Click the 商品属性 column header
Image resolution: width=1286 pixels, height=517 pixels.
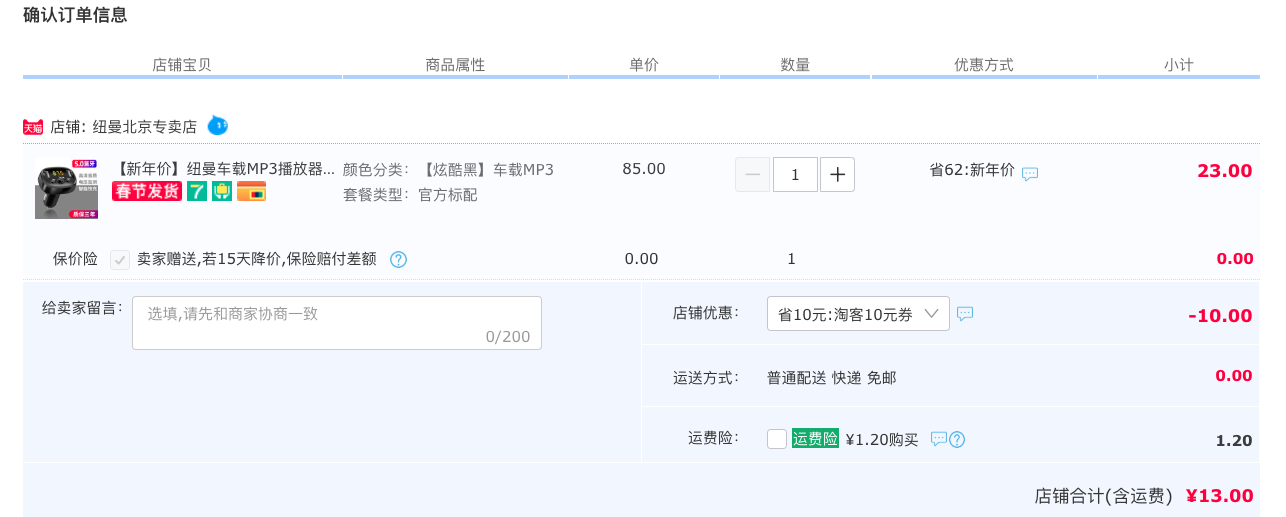click(x=455, y=65)
